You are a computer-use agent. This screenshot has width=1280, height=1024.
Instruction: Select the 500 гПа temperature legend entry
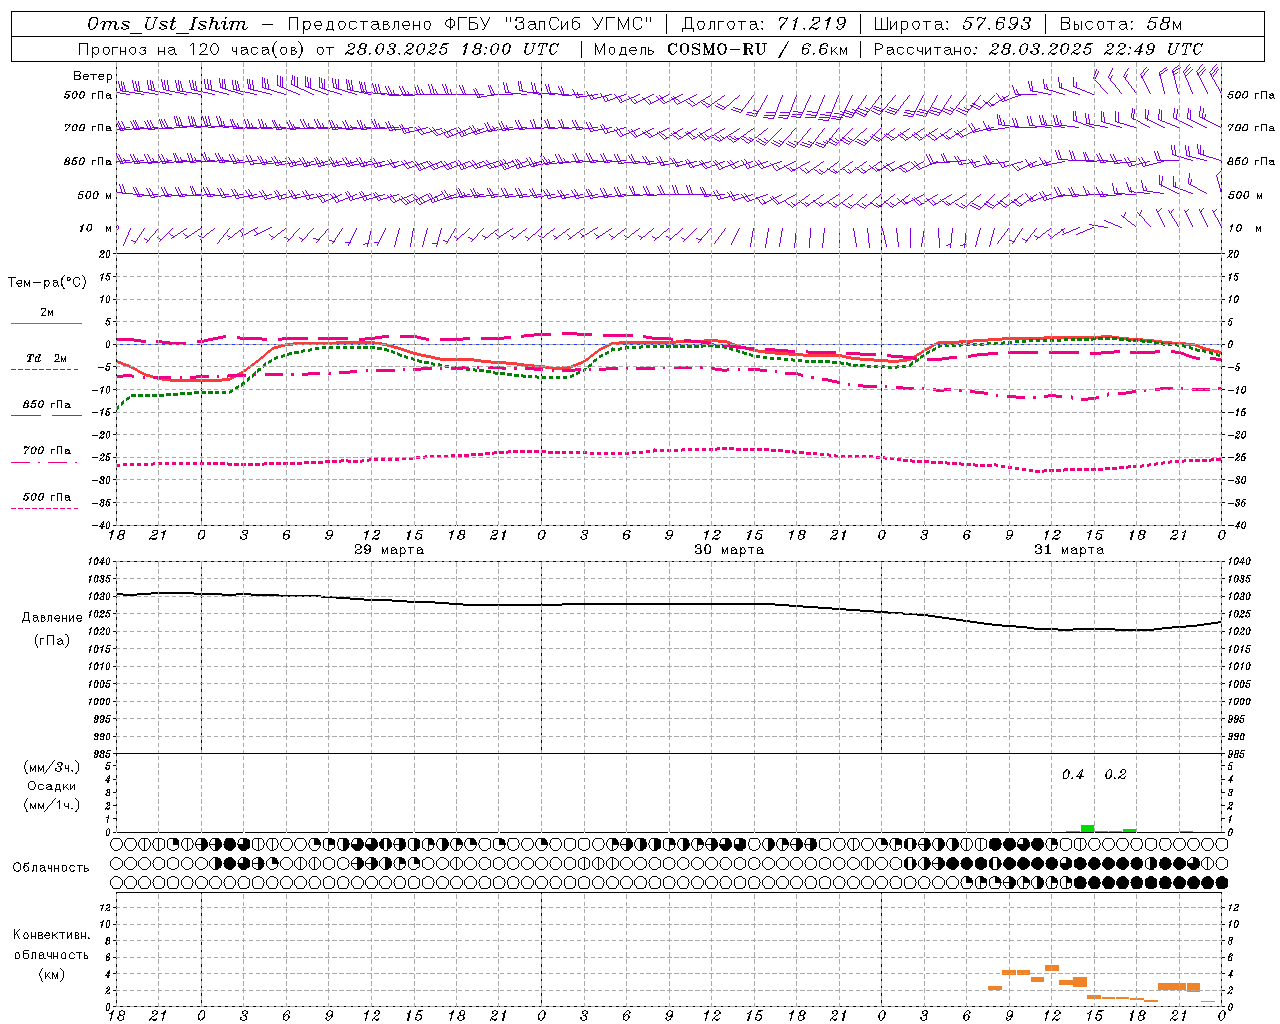(47, 497)
